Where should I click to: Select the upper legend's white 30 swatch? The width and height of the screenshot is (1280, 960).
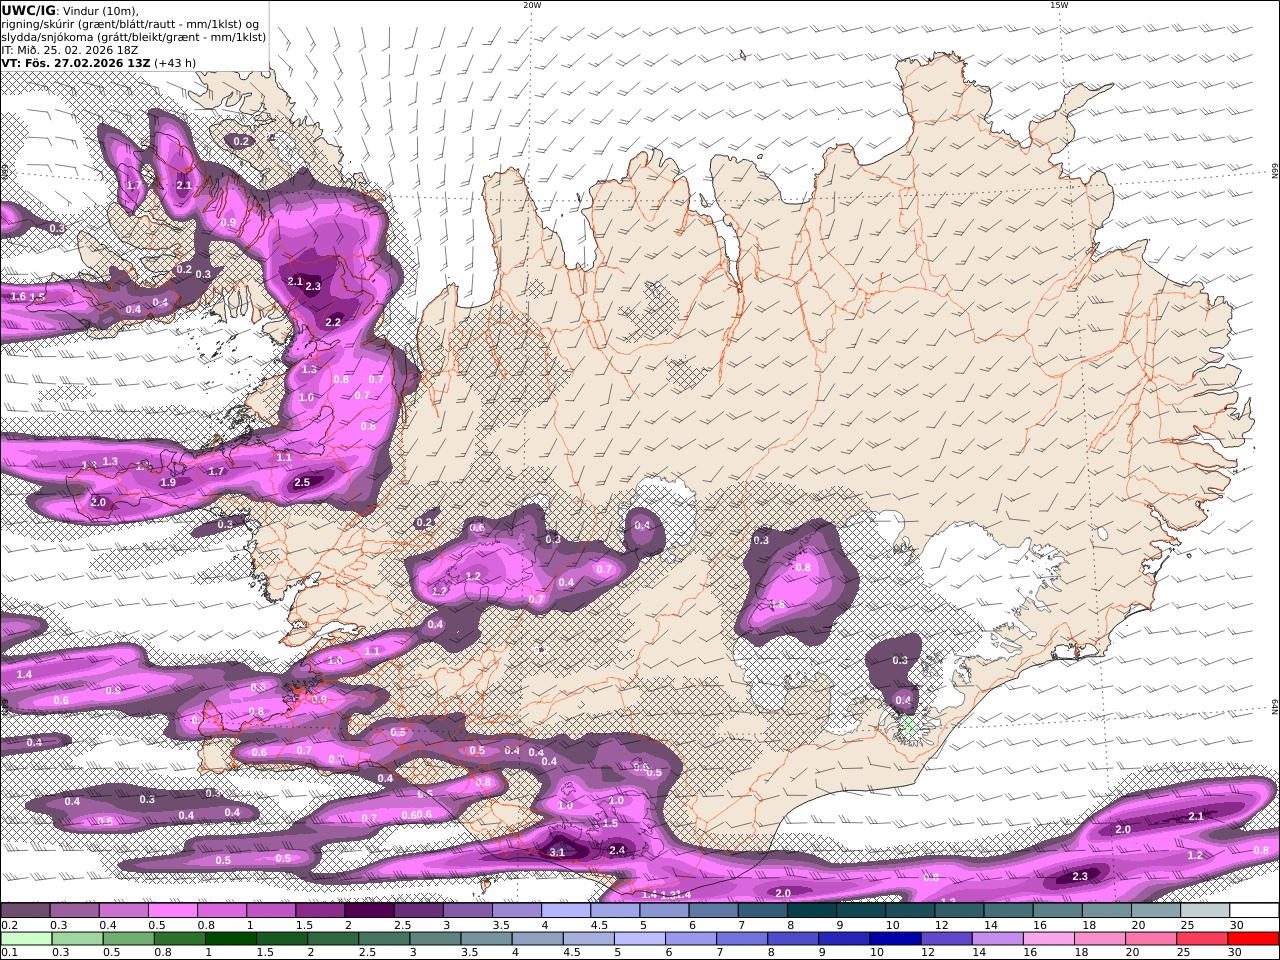click(x=1255, y=911)
